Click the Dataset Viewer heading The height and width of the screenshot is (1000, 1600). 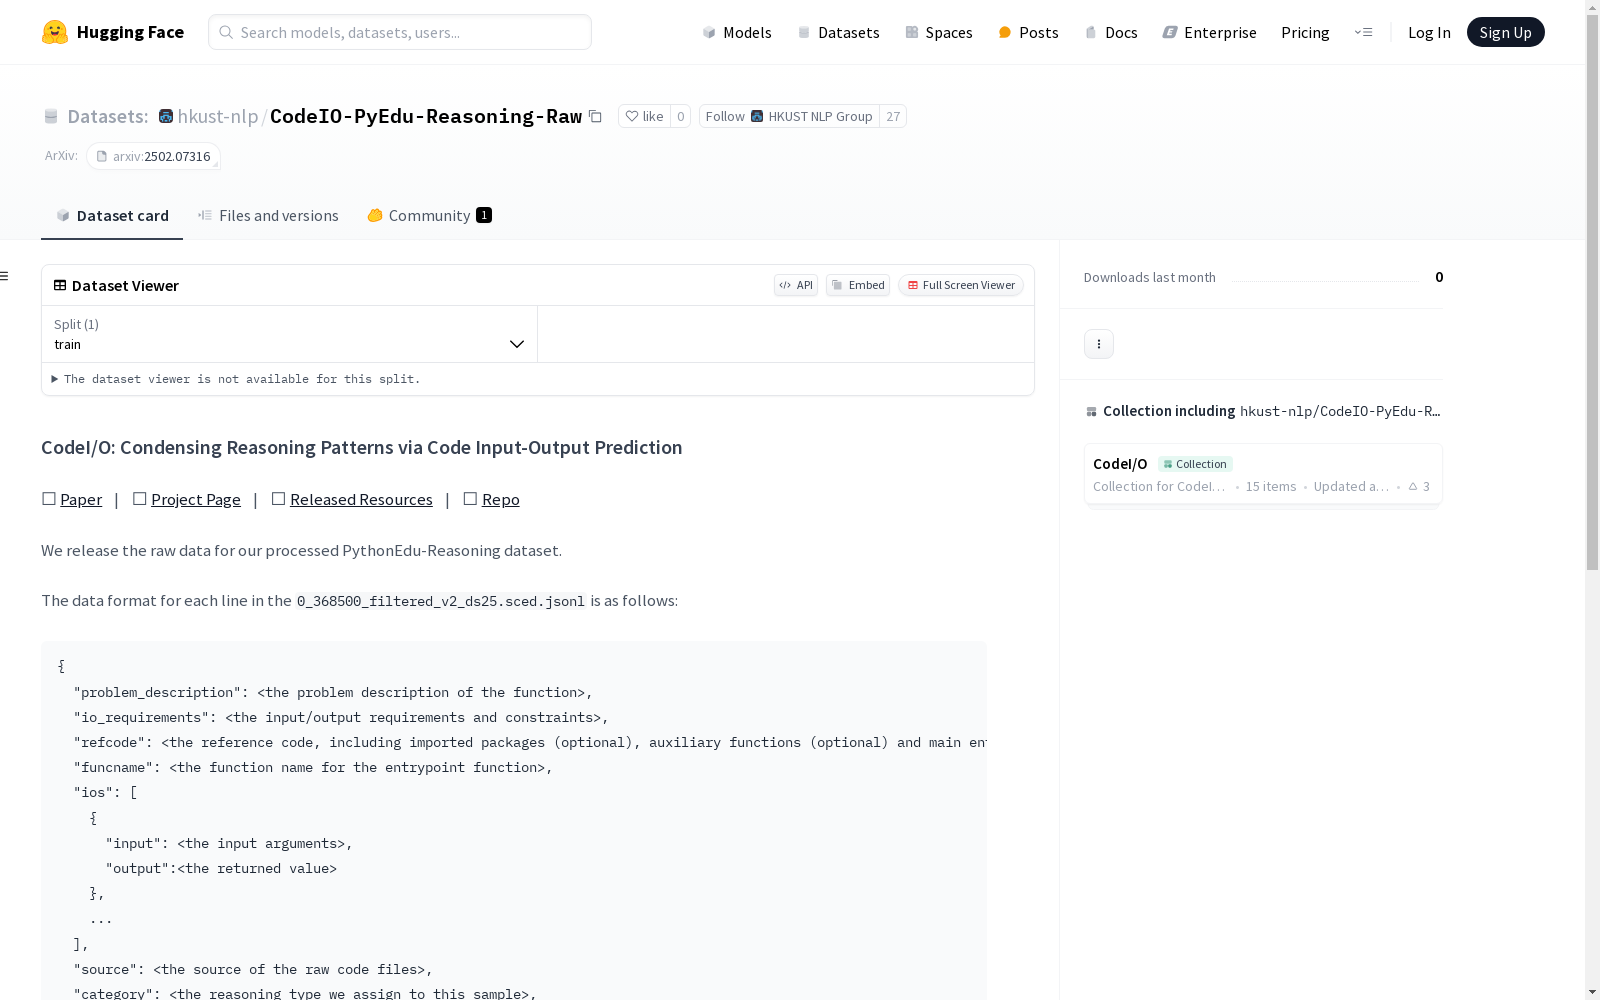click(x=125, y=285)
